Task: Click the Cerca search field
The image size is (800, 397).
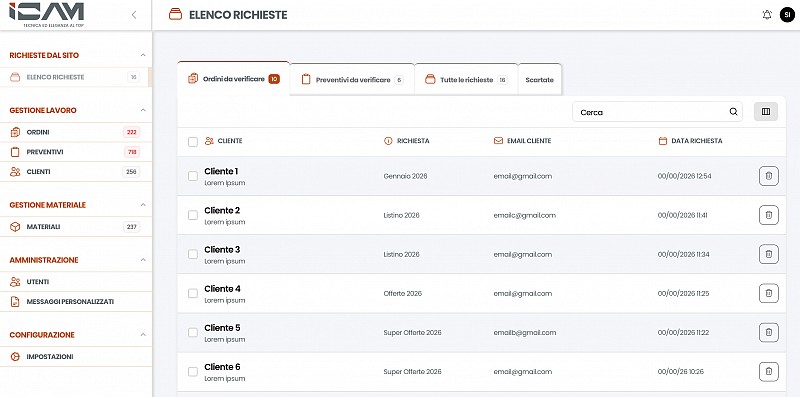Action: 657,112
